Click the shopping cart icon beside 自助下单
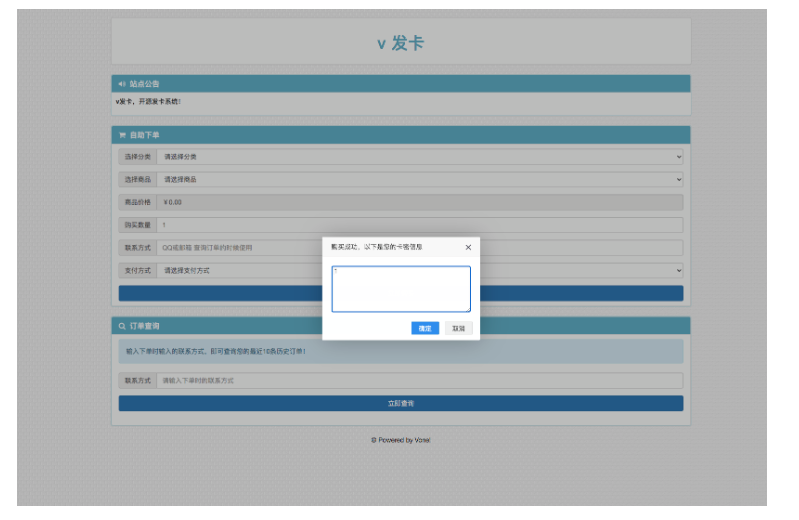The height and width of the screenshot is (520, 799). [122, 135]
